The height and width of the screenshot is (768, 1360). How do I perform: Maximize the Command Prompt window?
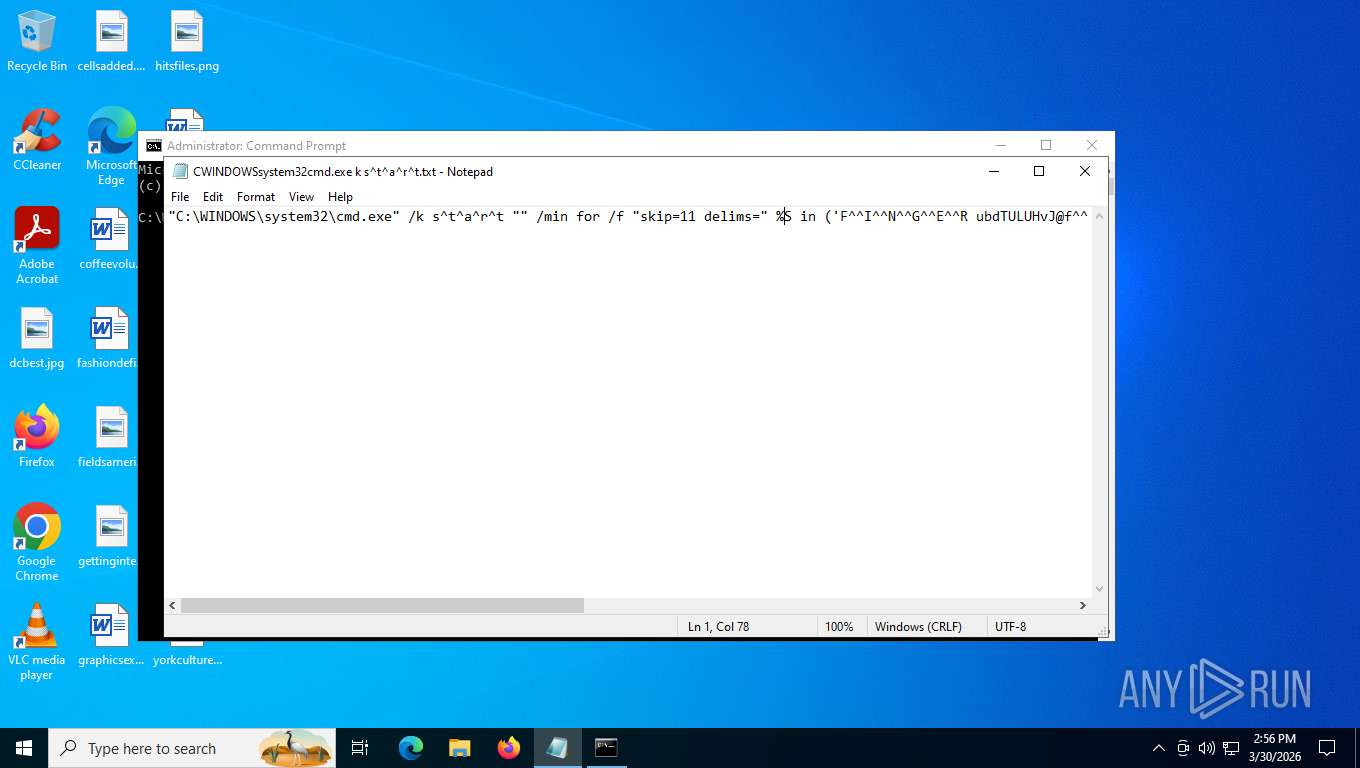coord(1046,145)
